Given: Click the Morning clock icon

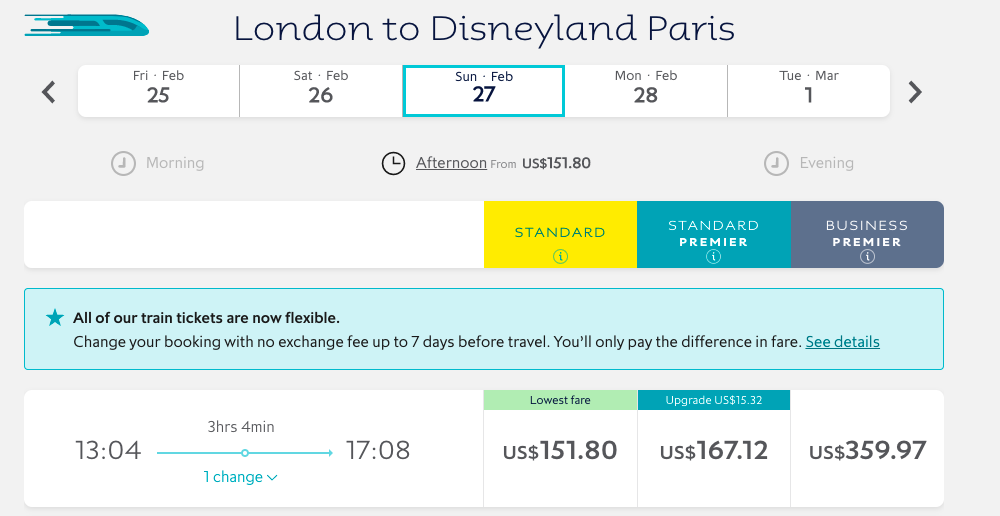Looking at the screenshot, I should [x=123, y=163].
